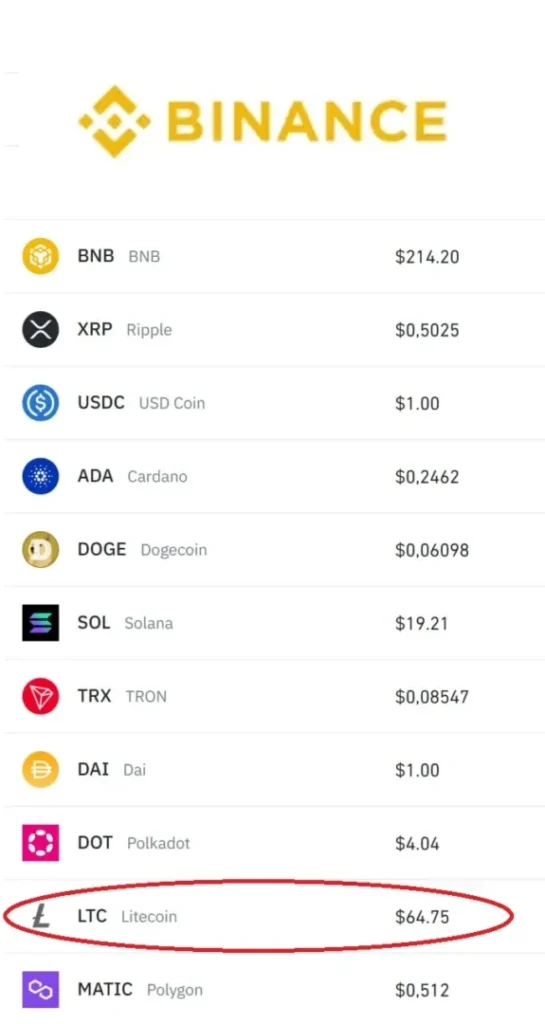545x1024 pixels.
Task: Open the Polkadot name label
Action: click(x=159, y=843)
